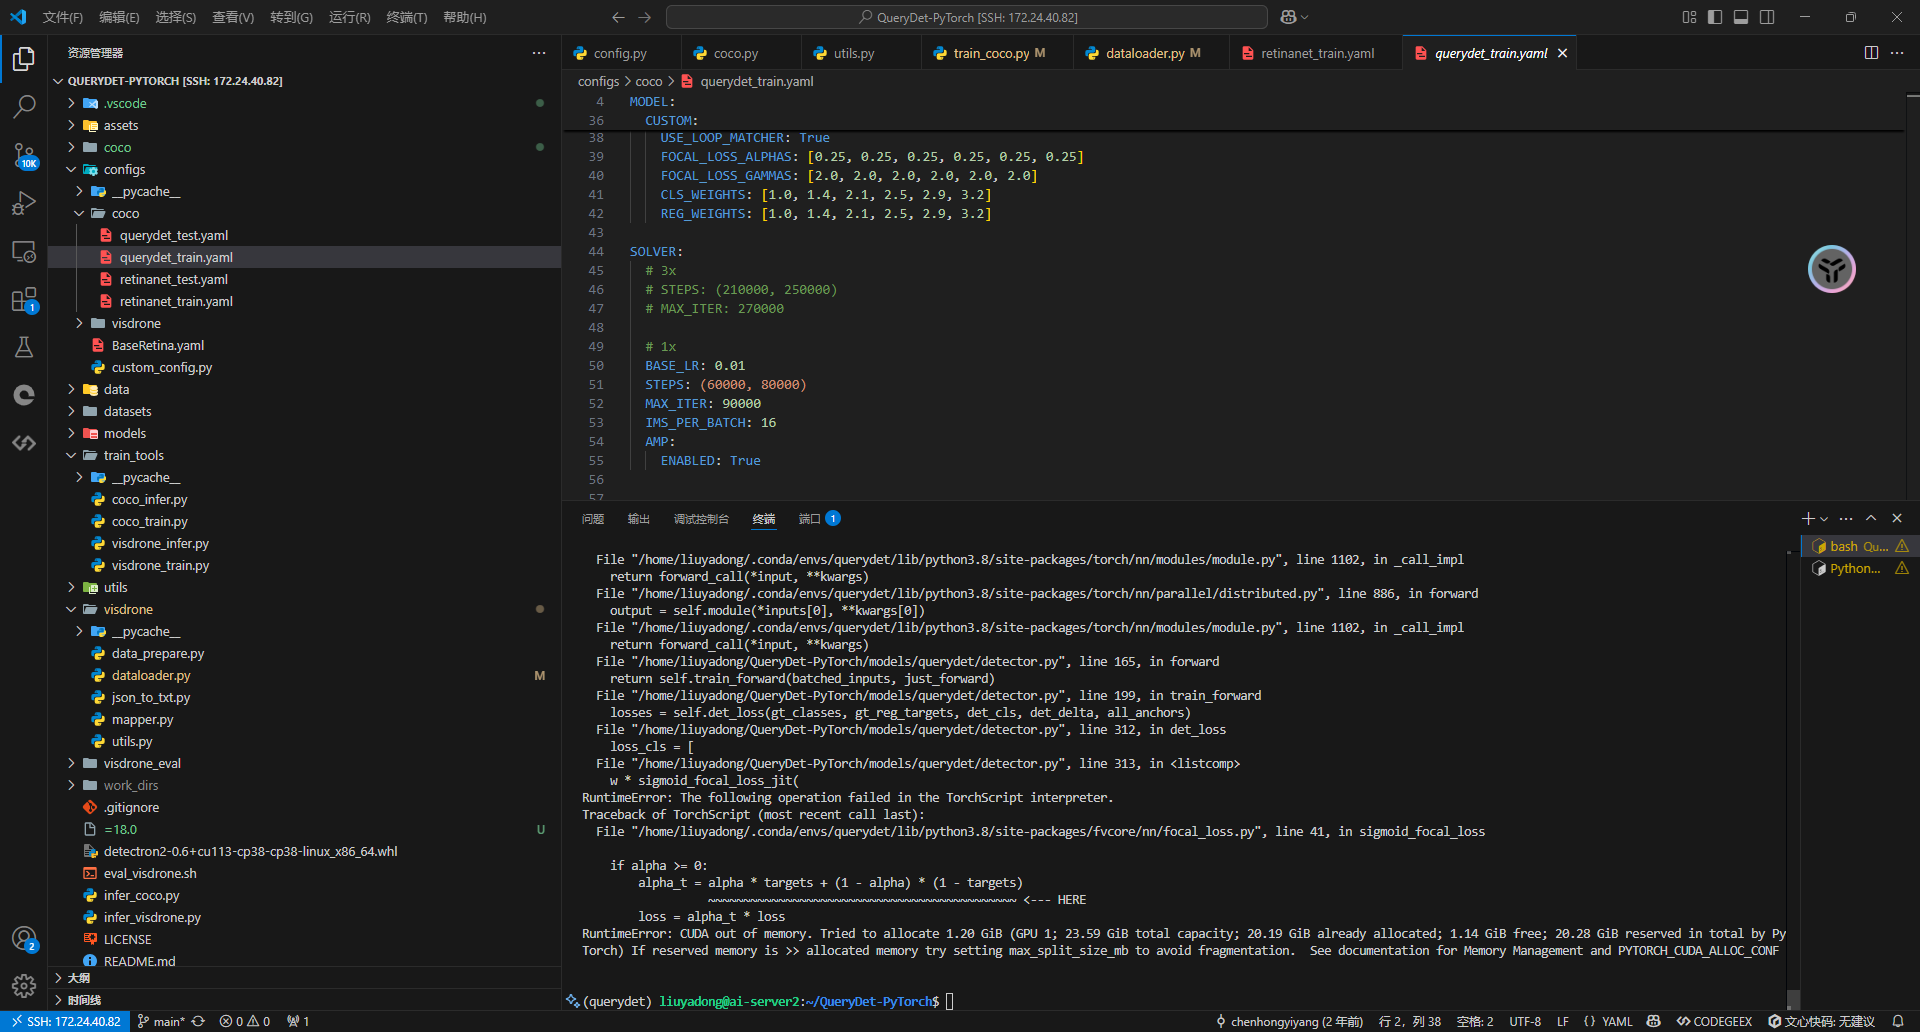Screen dimensions: 1920x1032
Task: Click LF line ending selector
Action: coord(1563,1021)
